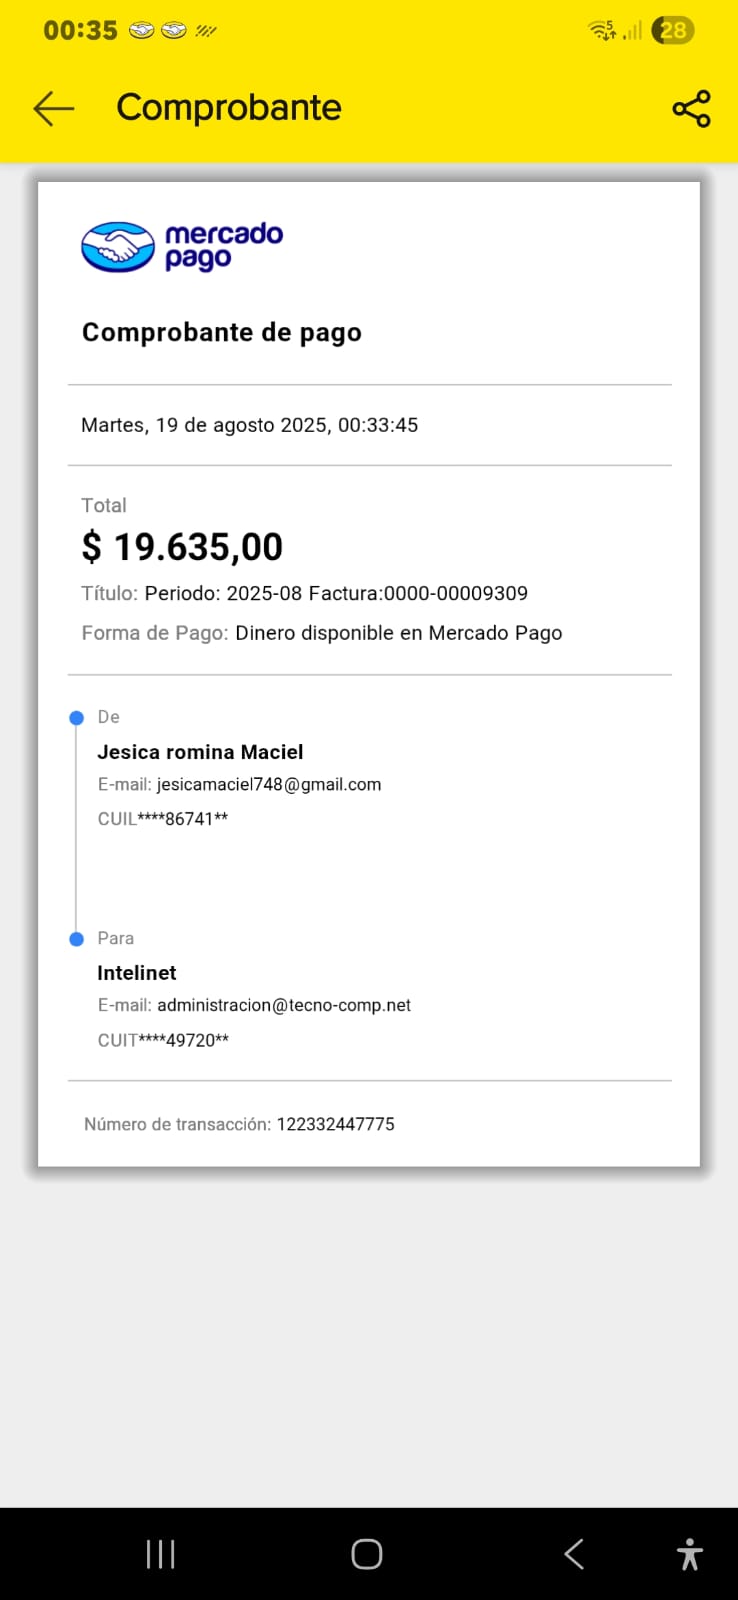Tap the accessibility shortcut icon
This screenshot has width=738, height=1600.
(x=689, y=1554)
